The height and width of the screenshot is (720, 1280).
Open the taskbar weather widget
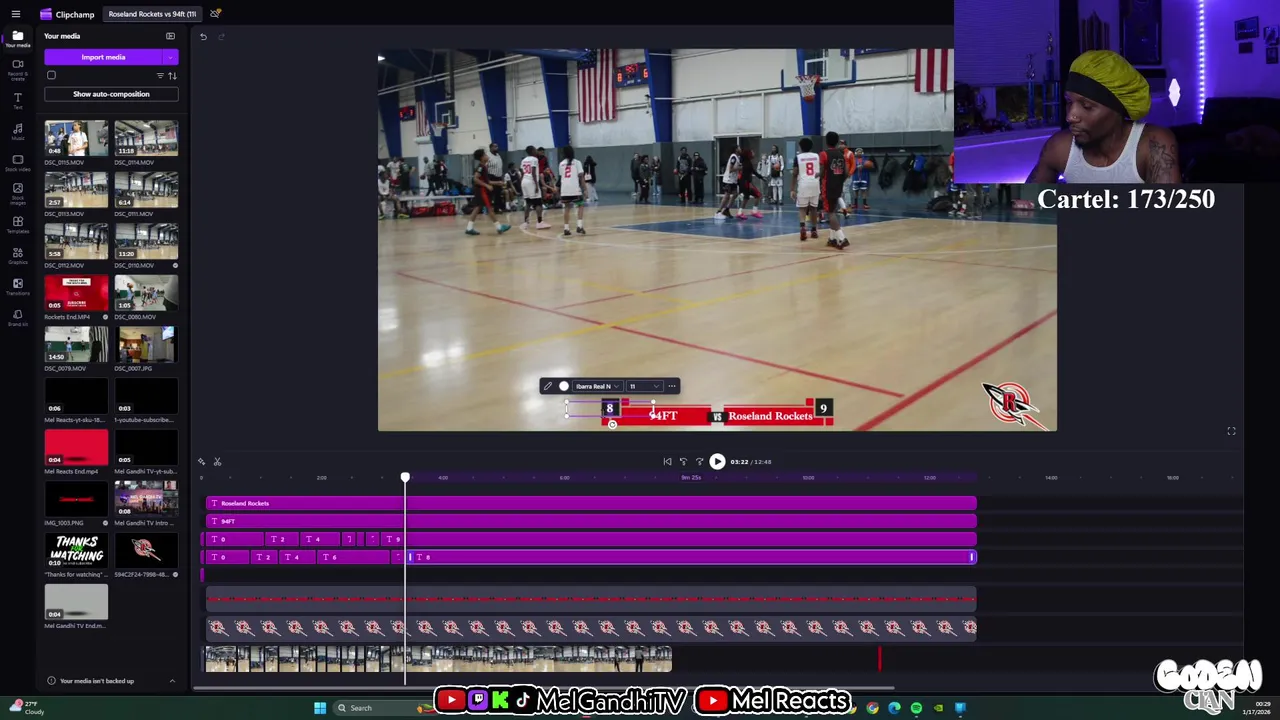tap(28, 708)
